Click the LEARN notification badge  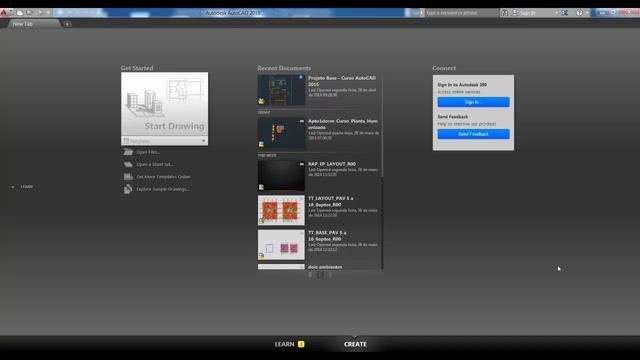tap(301, 344)
